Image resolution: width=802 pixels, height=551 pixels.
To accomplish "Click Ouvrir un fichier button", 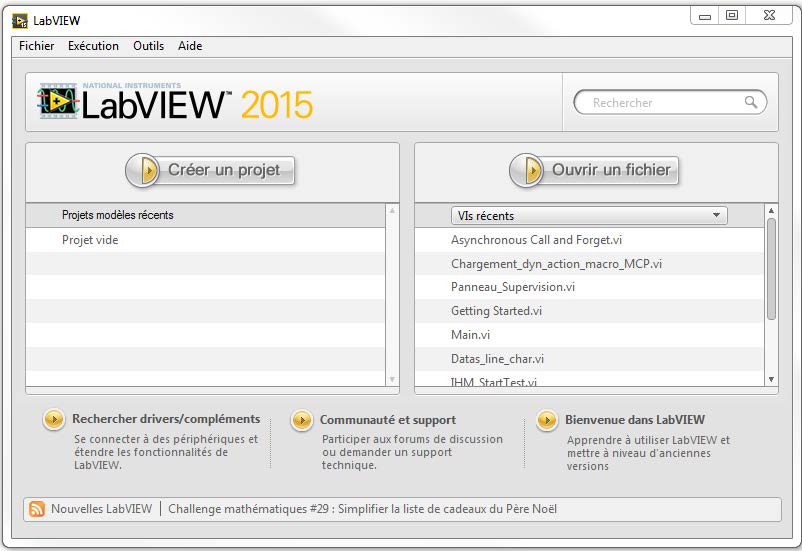I will tap(594, 170).
